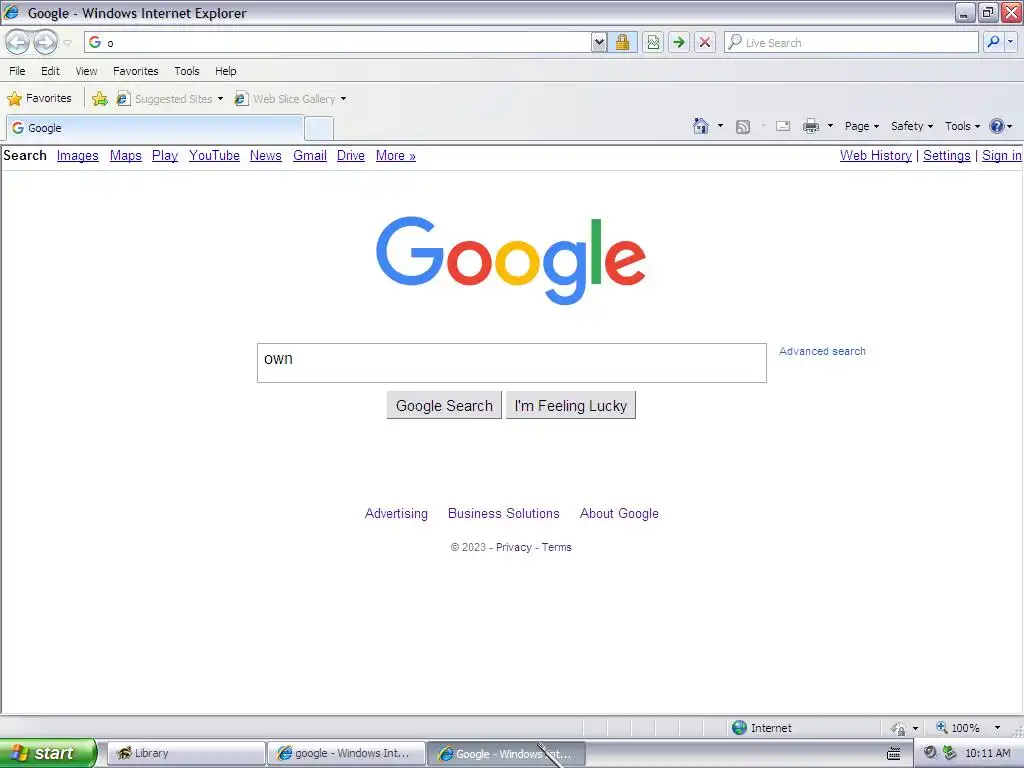Click the Sign in link
Screen dimensions: 1024x768
coord(1001,155)
